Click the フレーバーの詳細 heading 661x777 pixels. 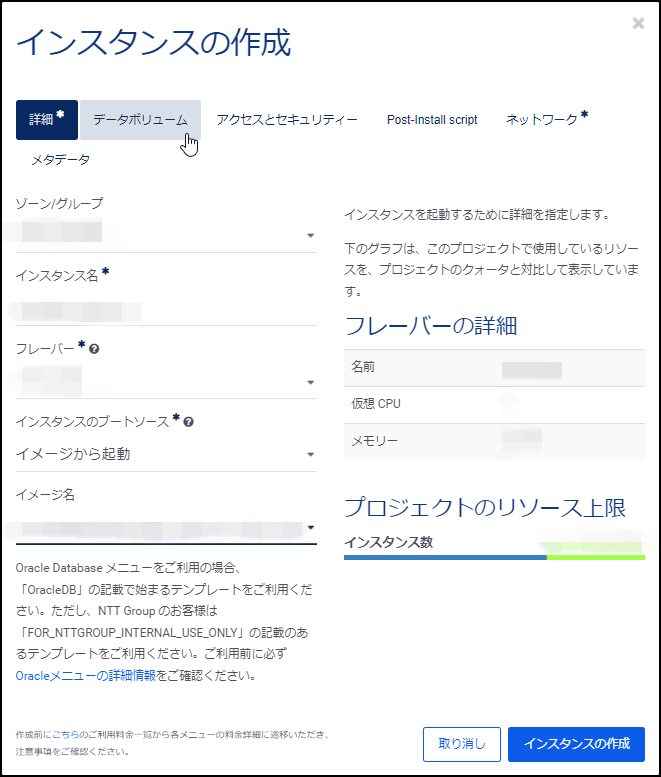[x=431, y=326]
